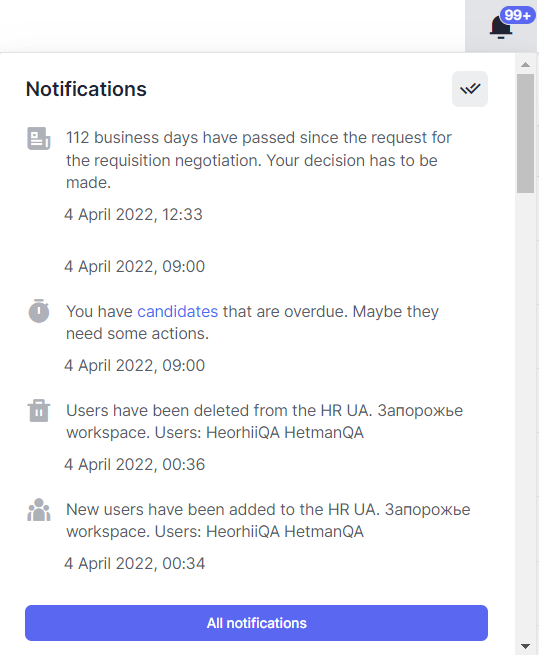Open the candidates link
Screen dimensions: 539x655
(178, 312)
